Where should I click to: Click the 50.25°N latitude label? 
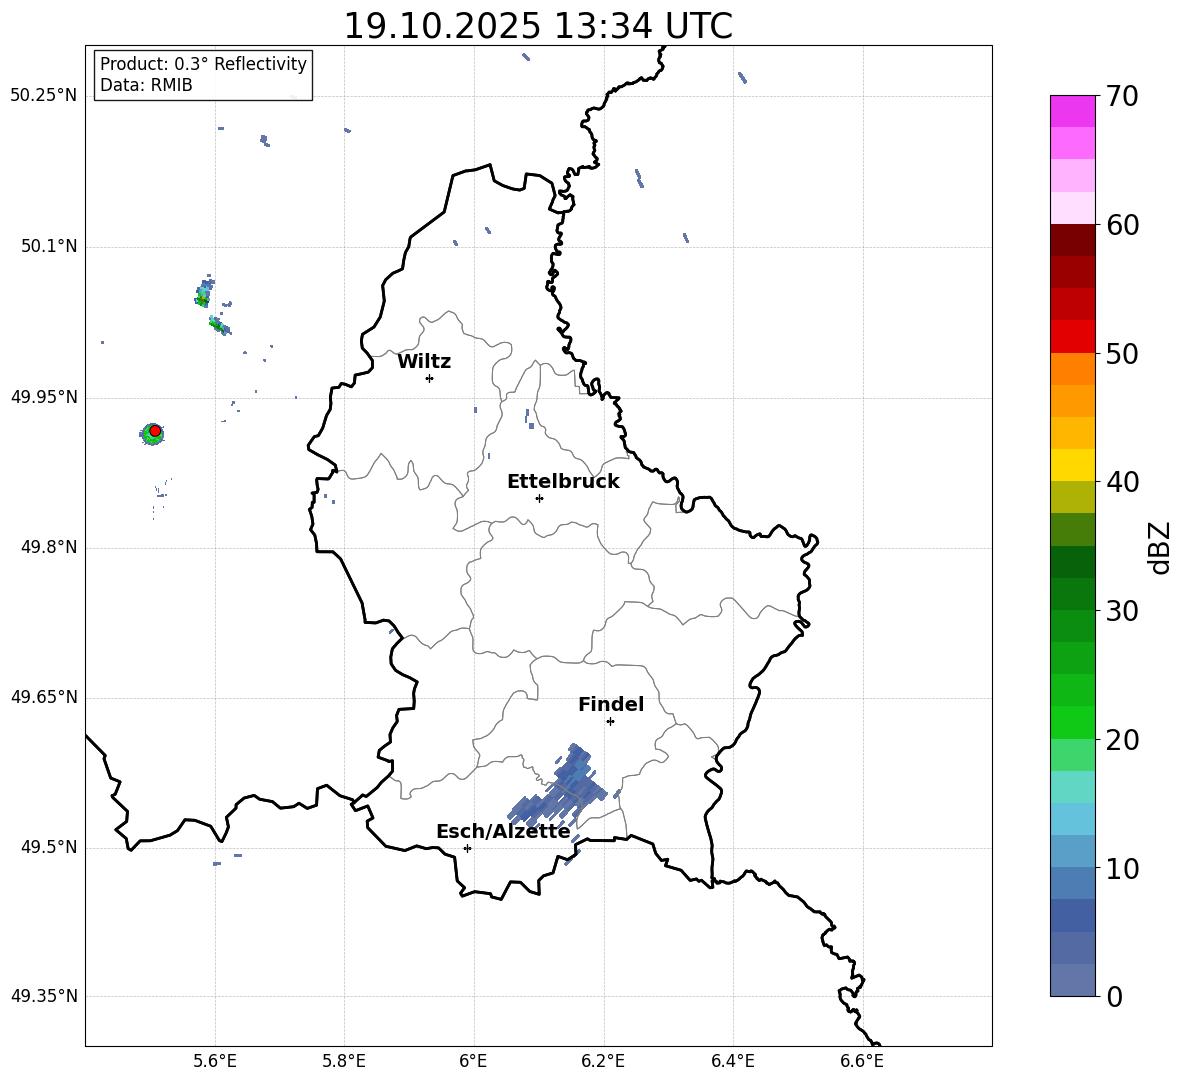pyautogui.click(x=44, y=96)
